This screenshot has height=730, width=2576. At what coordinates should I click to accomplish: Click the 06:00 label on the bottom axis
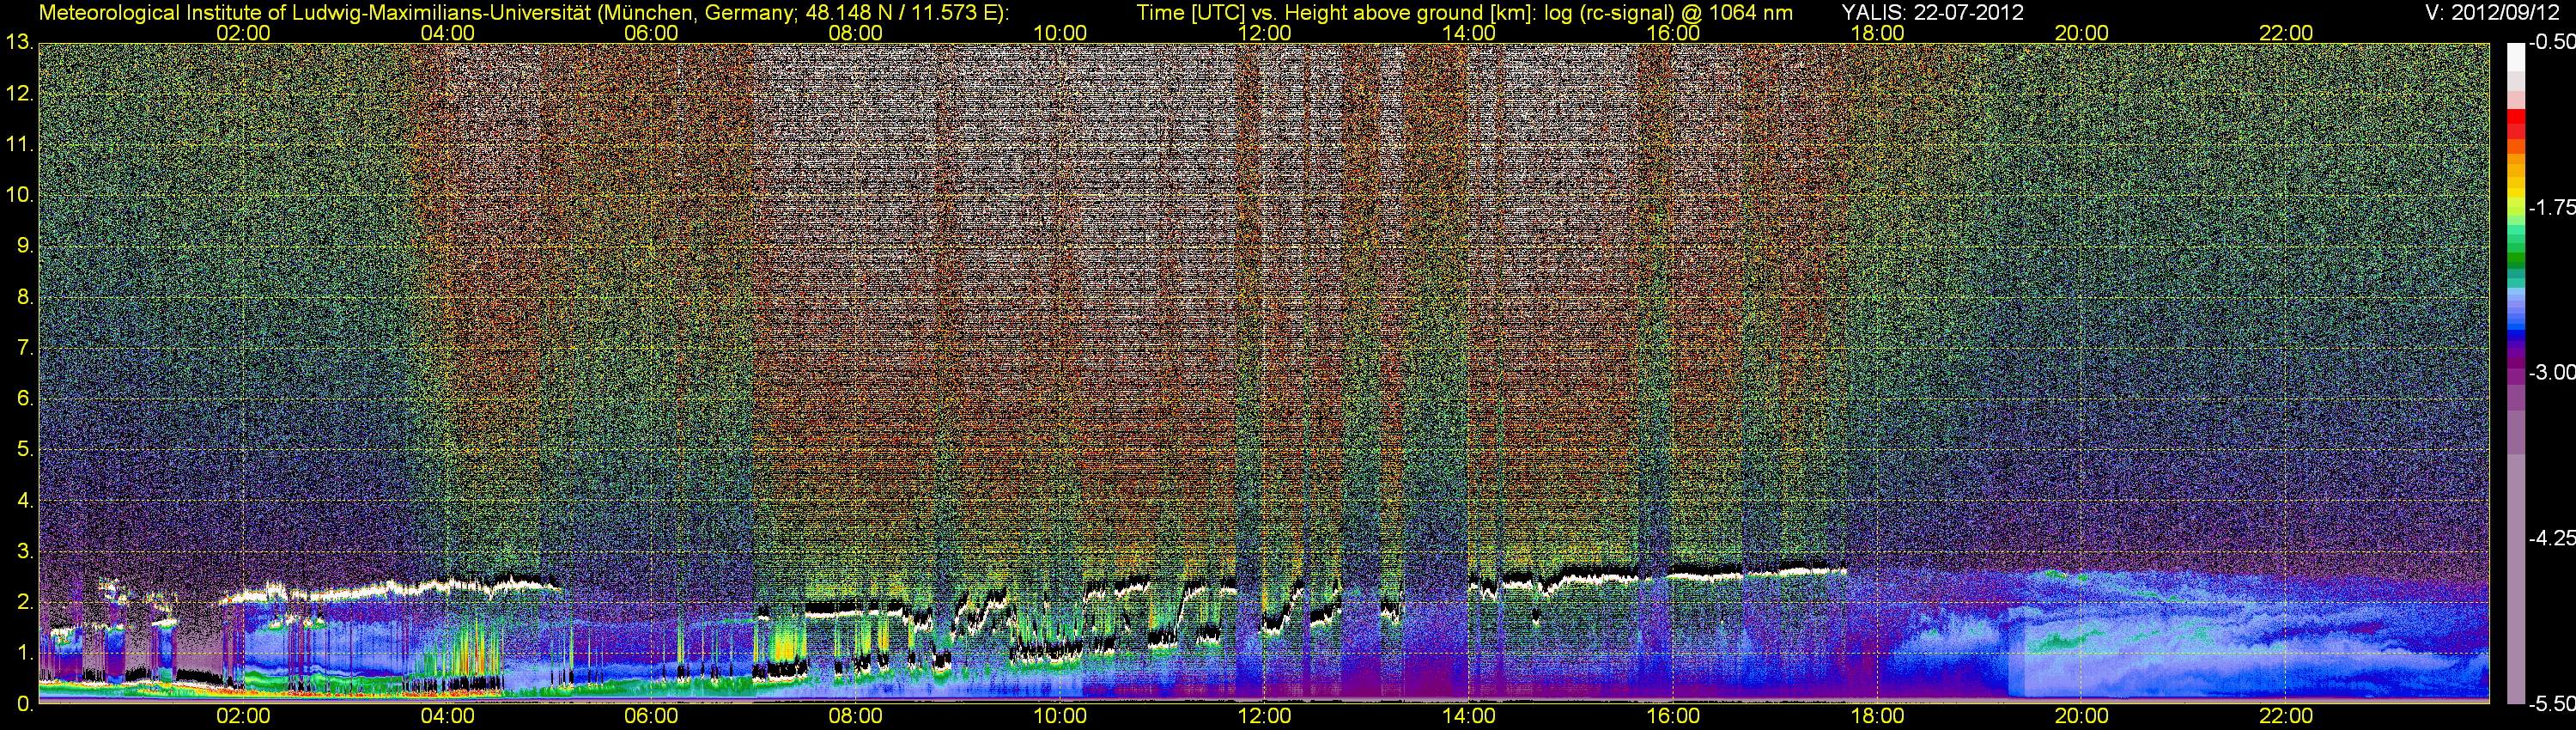point(651,716)
